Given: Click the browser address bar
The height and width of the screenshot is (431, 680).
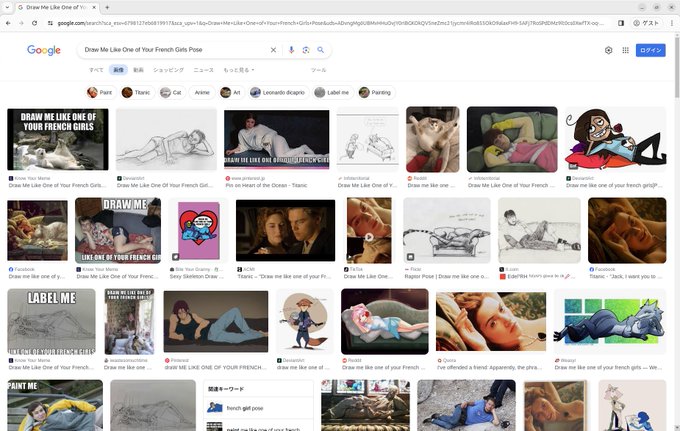Looking at the screenshot, I should [330, 23].
